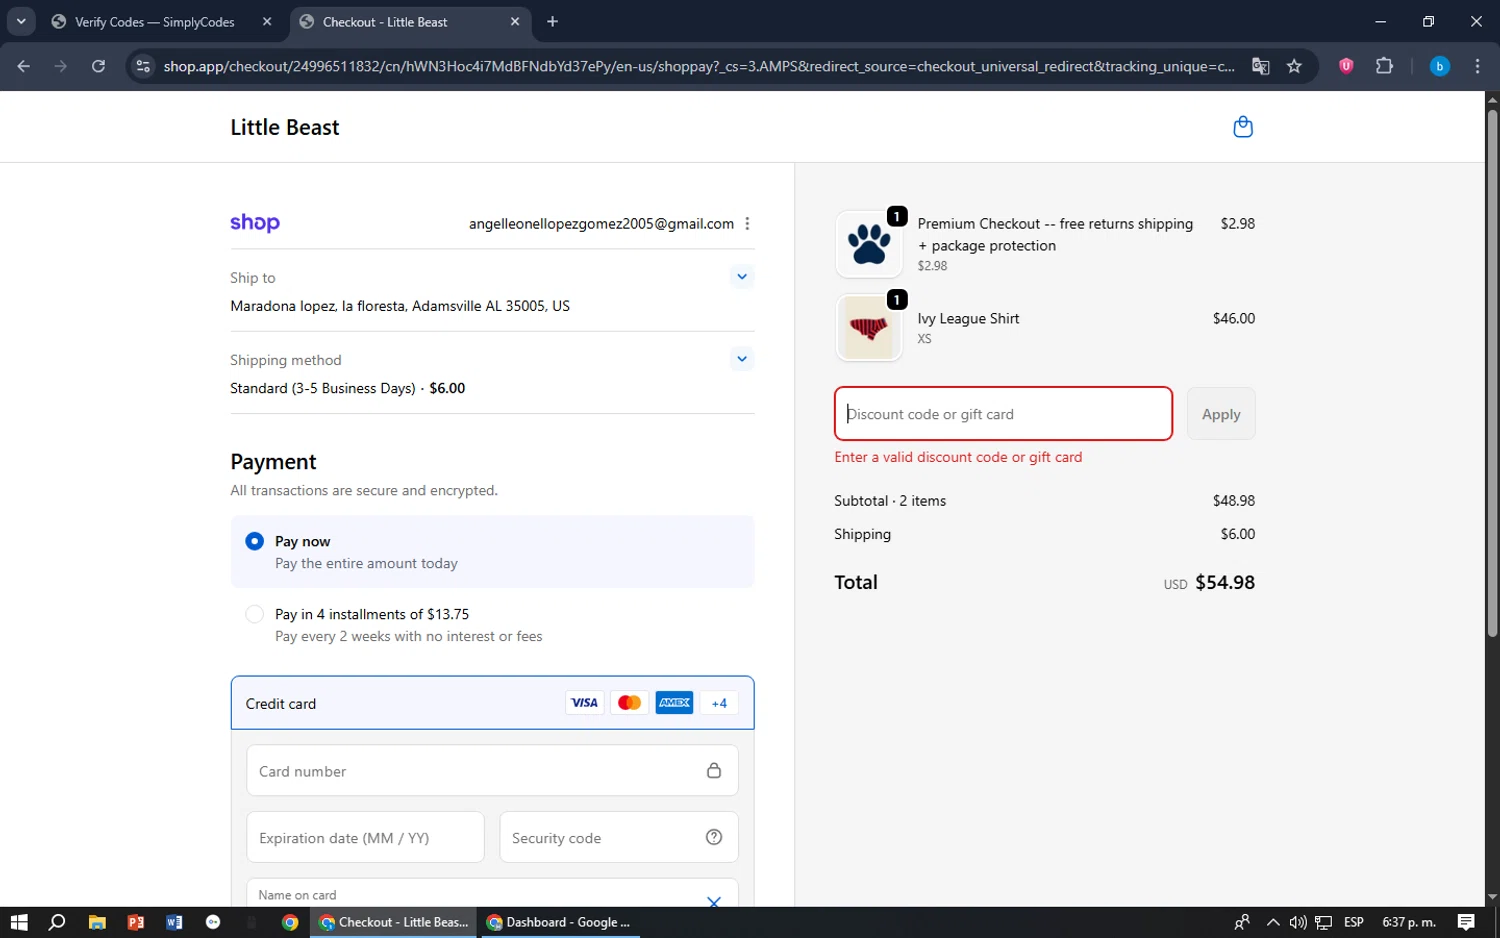Open the tab search dropdown
This screenshot has width=1500, height=938.
pos(21,21)
